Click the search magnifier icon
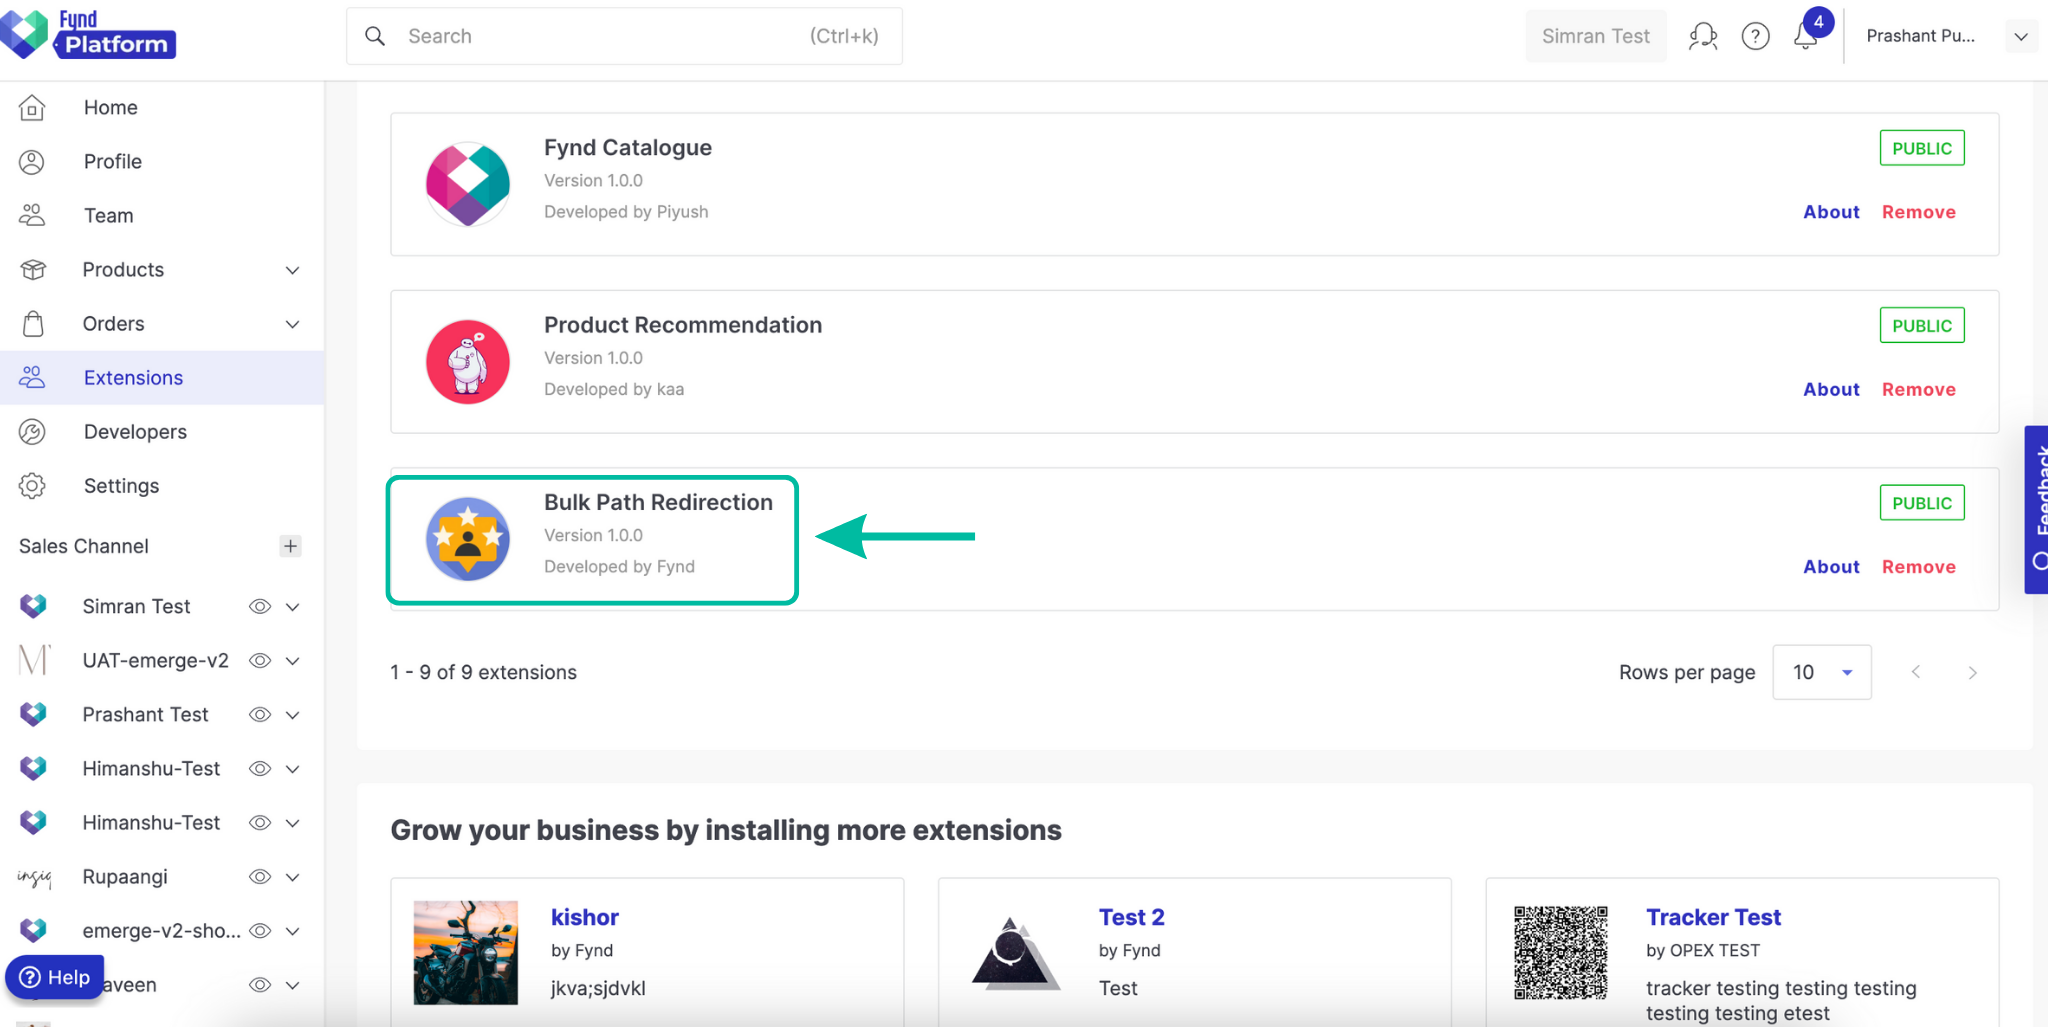 (x=375, y=36)
